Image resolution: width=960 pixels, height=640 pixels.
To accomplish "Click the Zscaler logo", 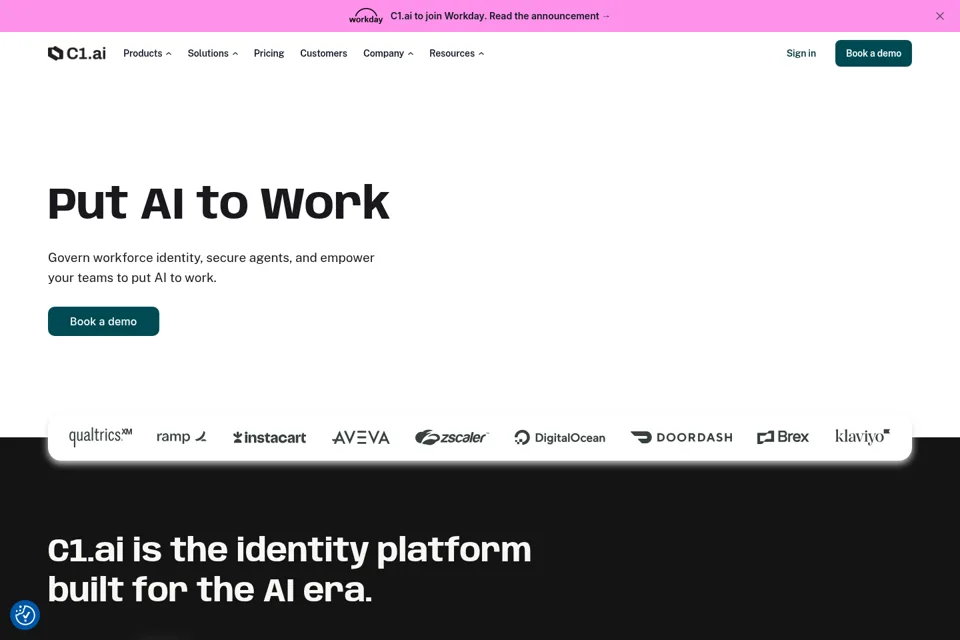I will [x=452, y=437].
